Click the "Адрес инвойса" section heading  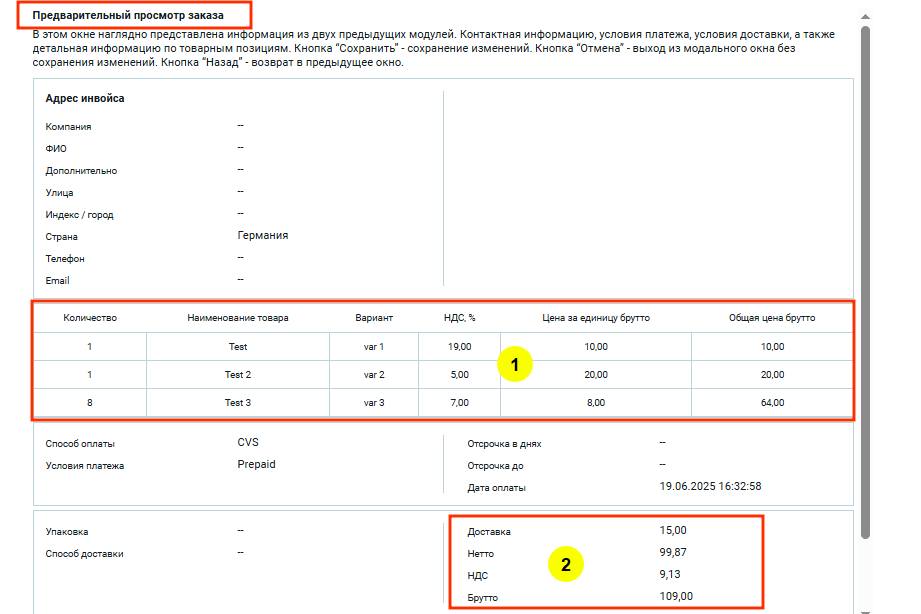pos(85,98)
